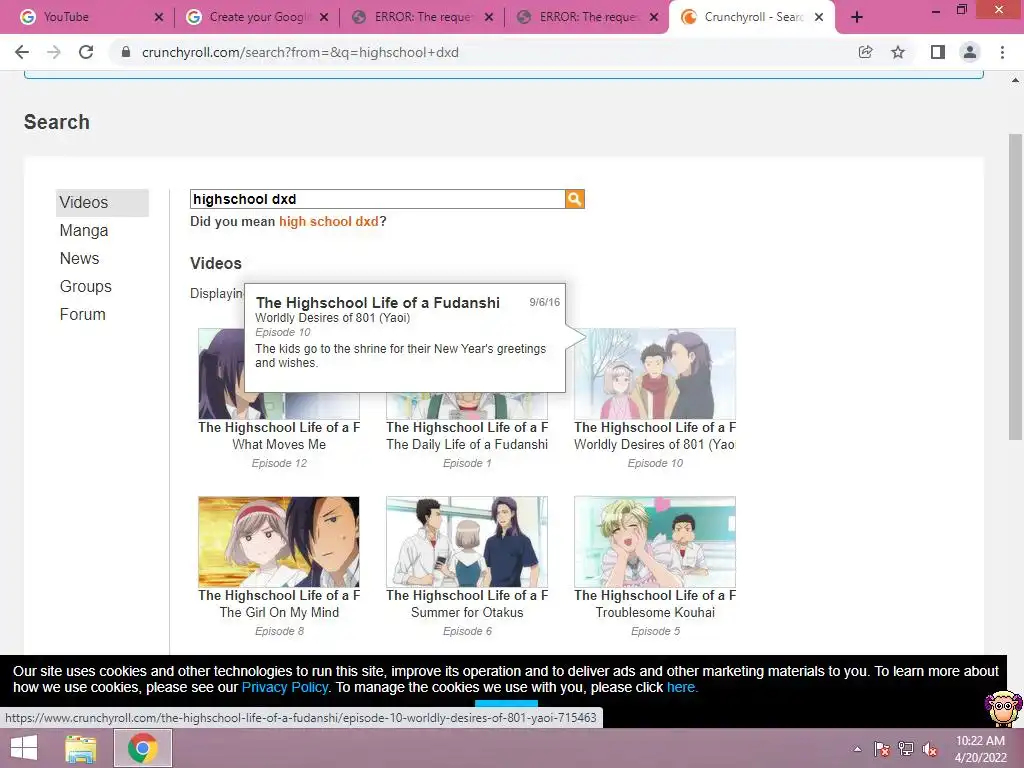Click the 'high school dxd' suggestion link
This screenshot has height=768, width=1024.
pyautogui.click(x=328, y=221)
